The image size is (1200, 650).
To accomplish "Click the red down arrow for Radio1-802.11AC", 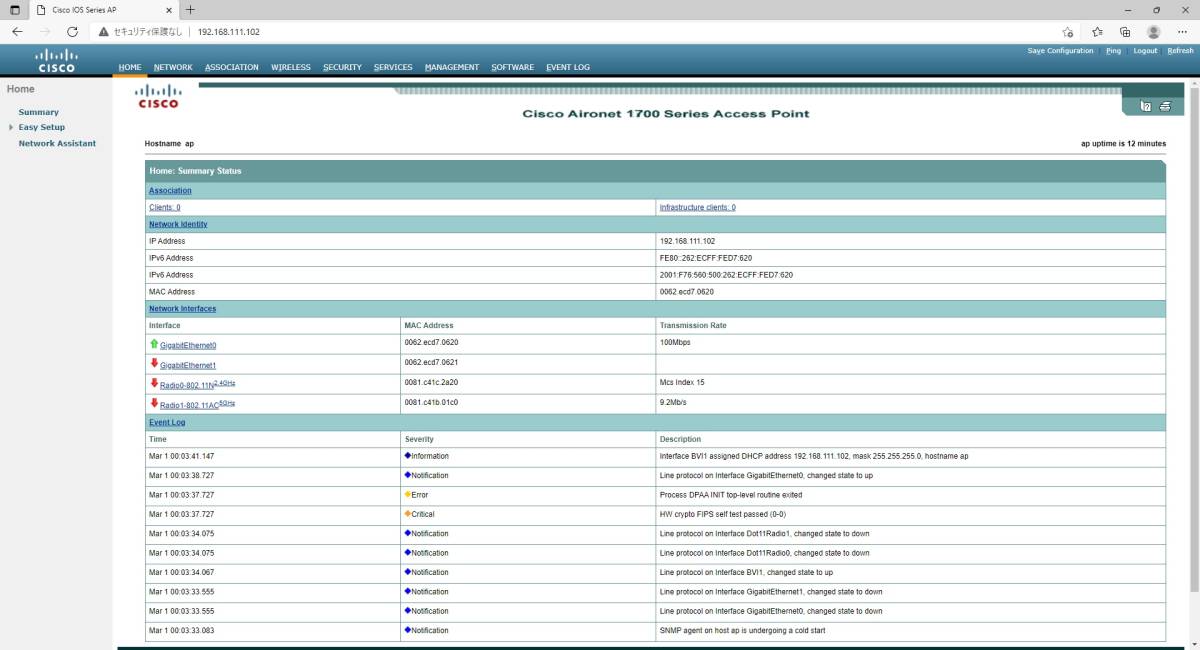I will point(154,403).
